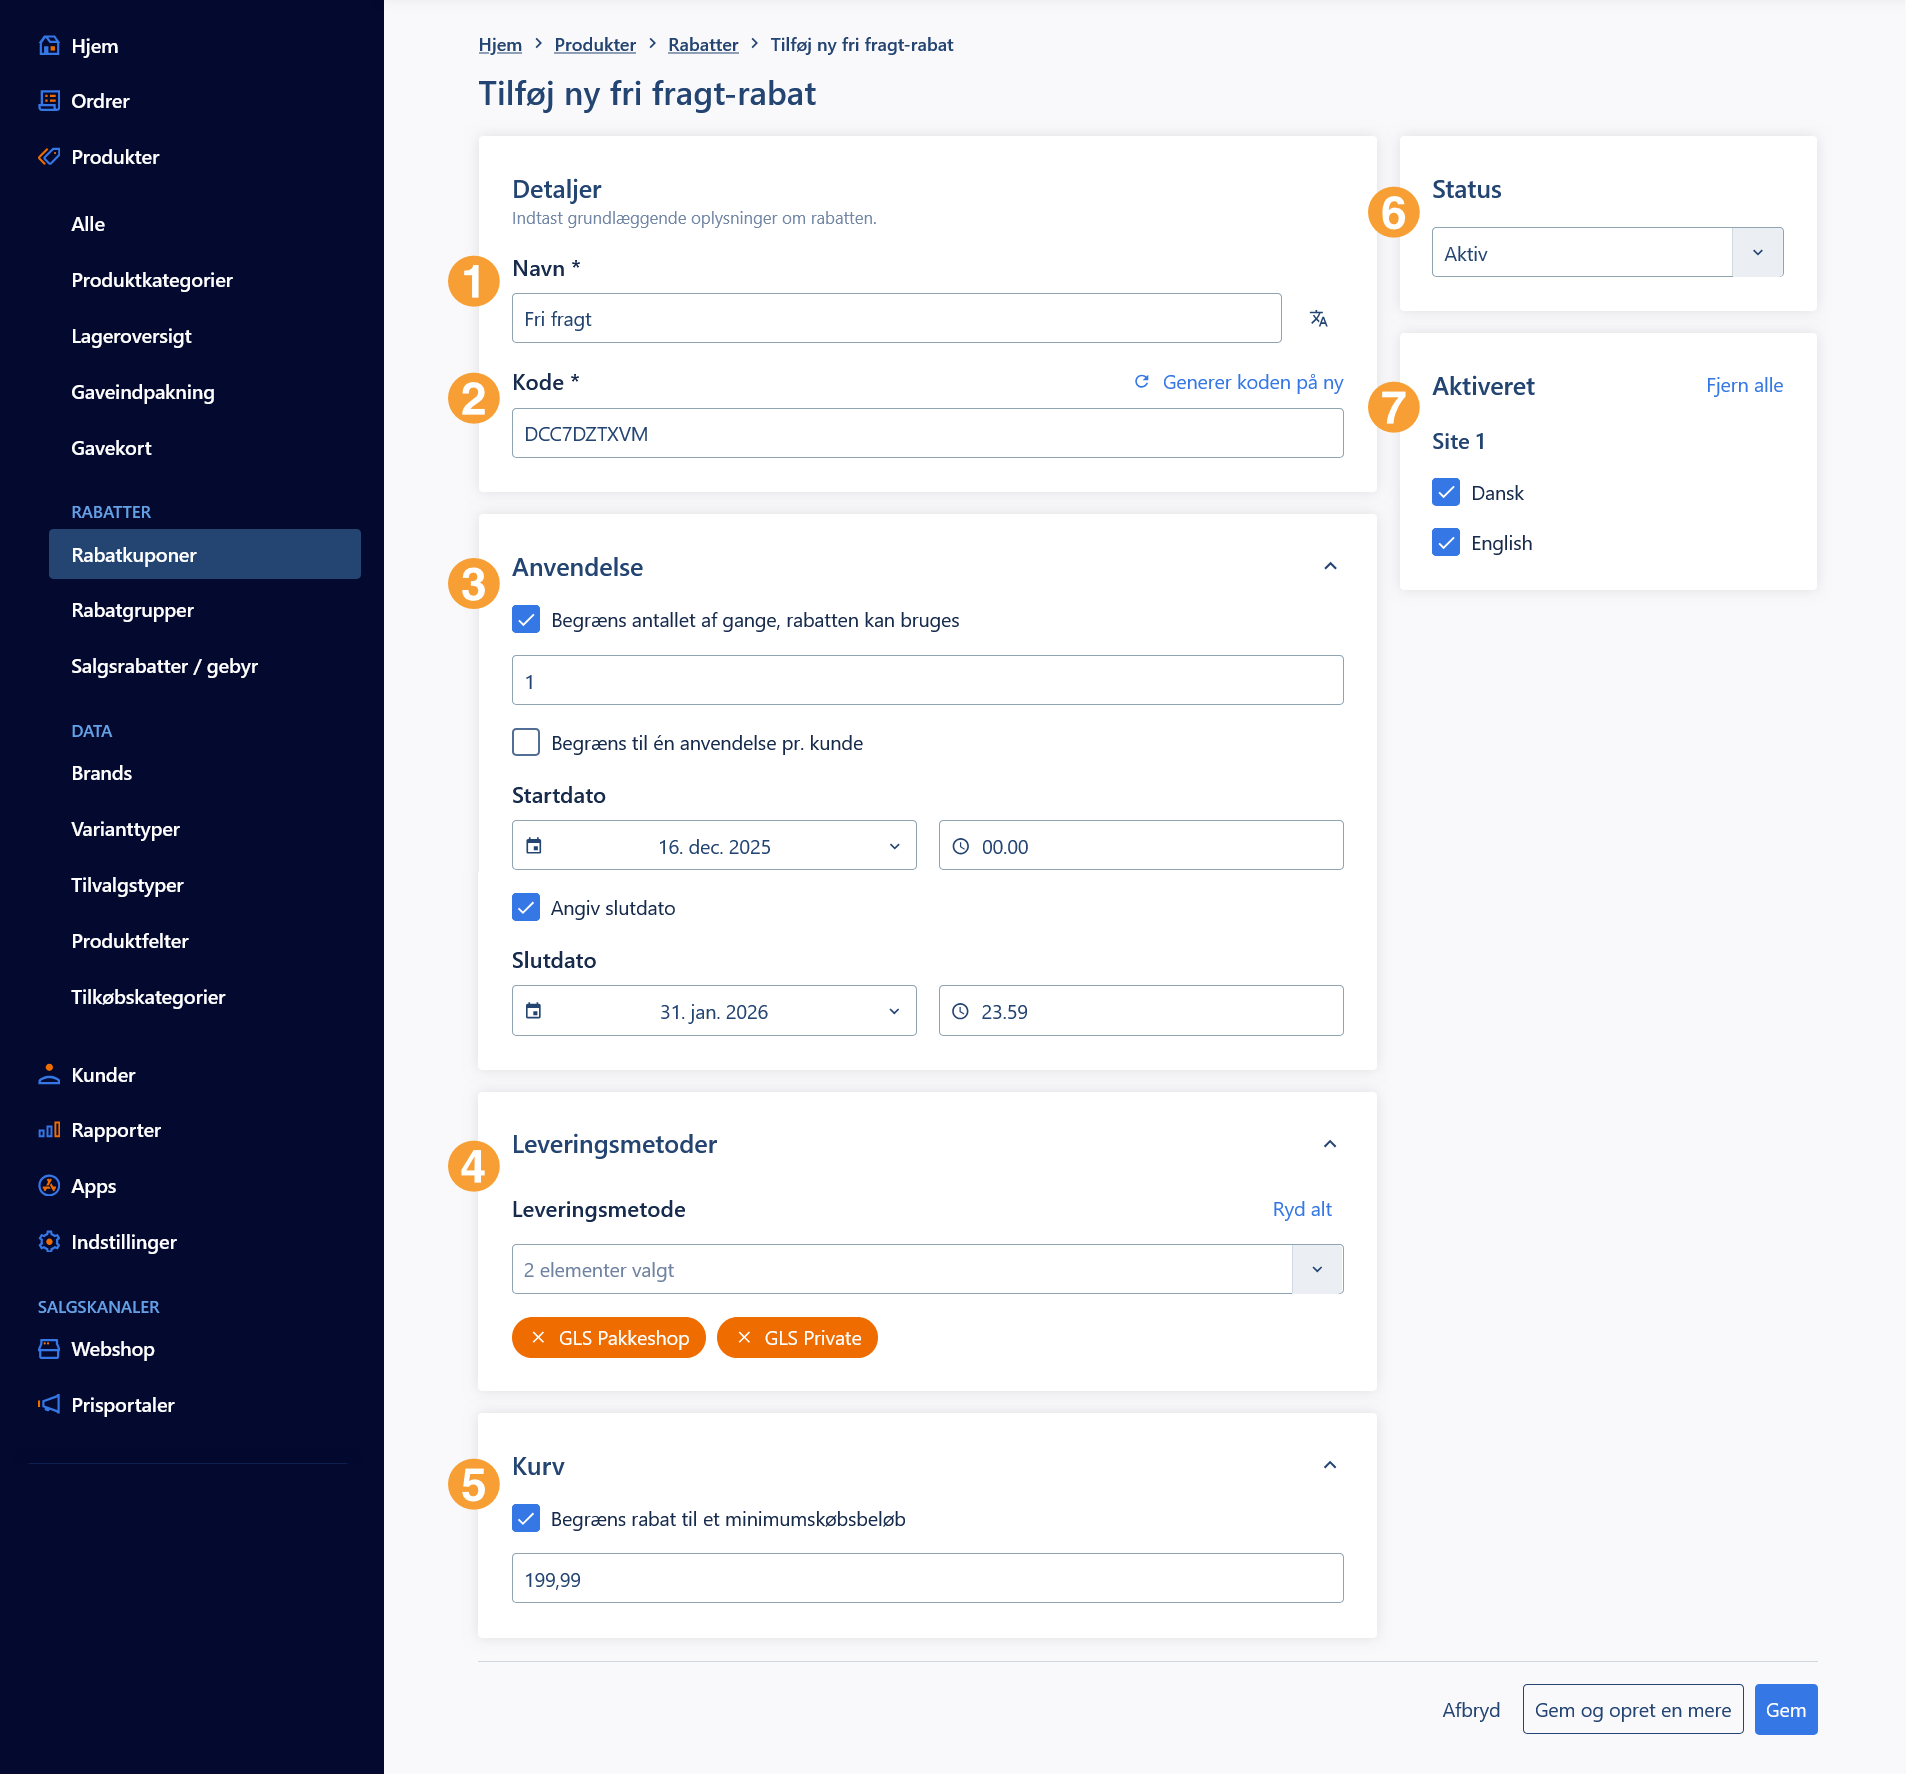This screenshot has width=1906, height=1774.
Task: Click the minimum purchase amount field
Action: (927, 1579)
